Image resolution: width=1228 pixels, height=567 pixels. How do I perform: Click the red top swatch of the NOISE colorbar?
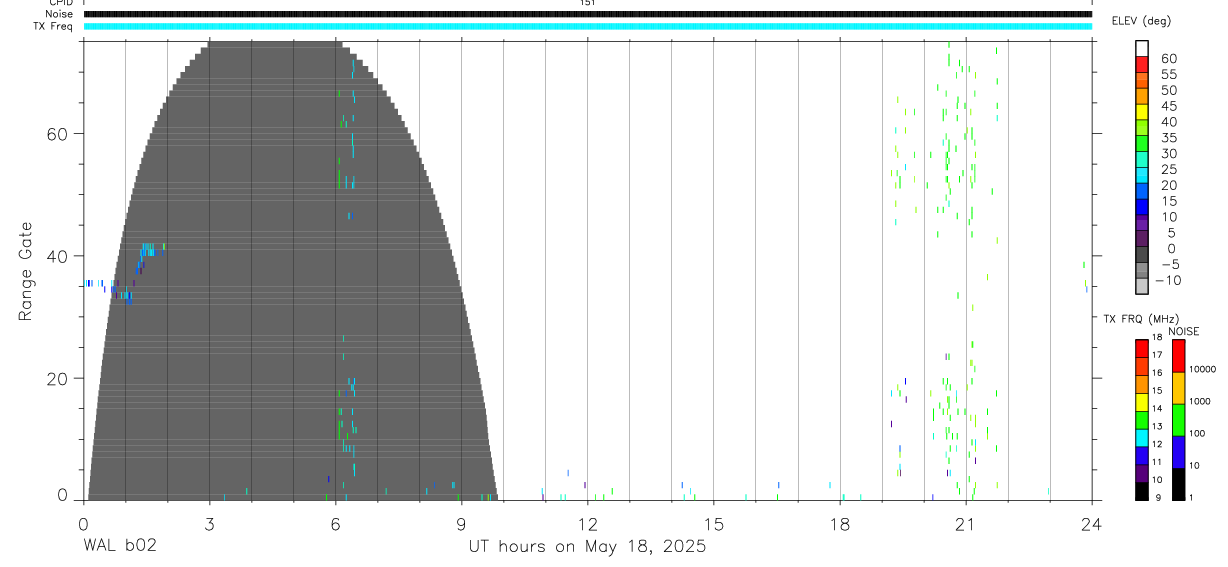1178,356
